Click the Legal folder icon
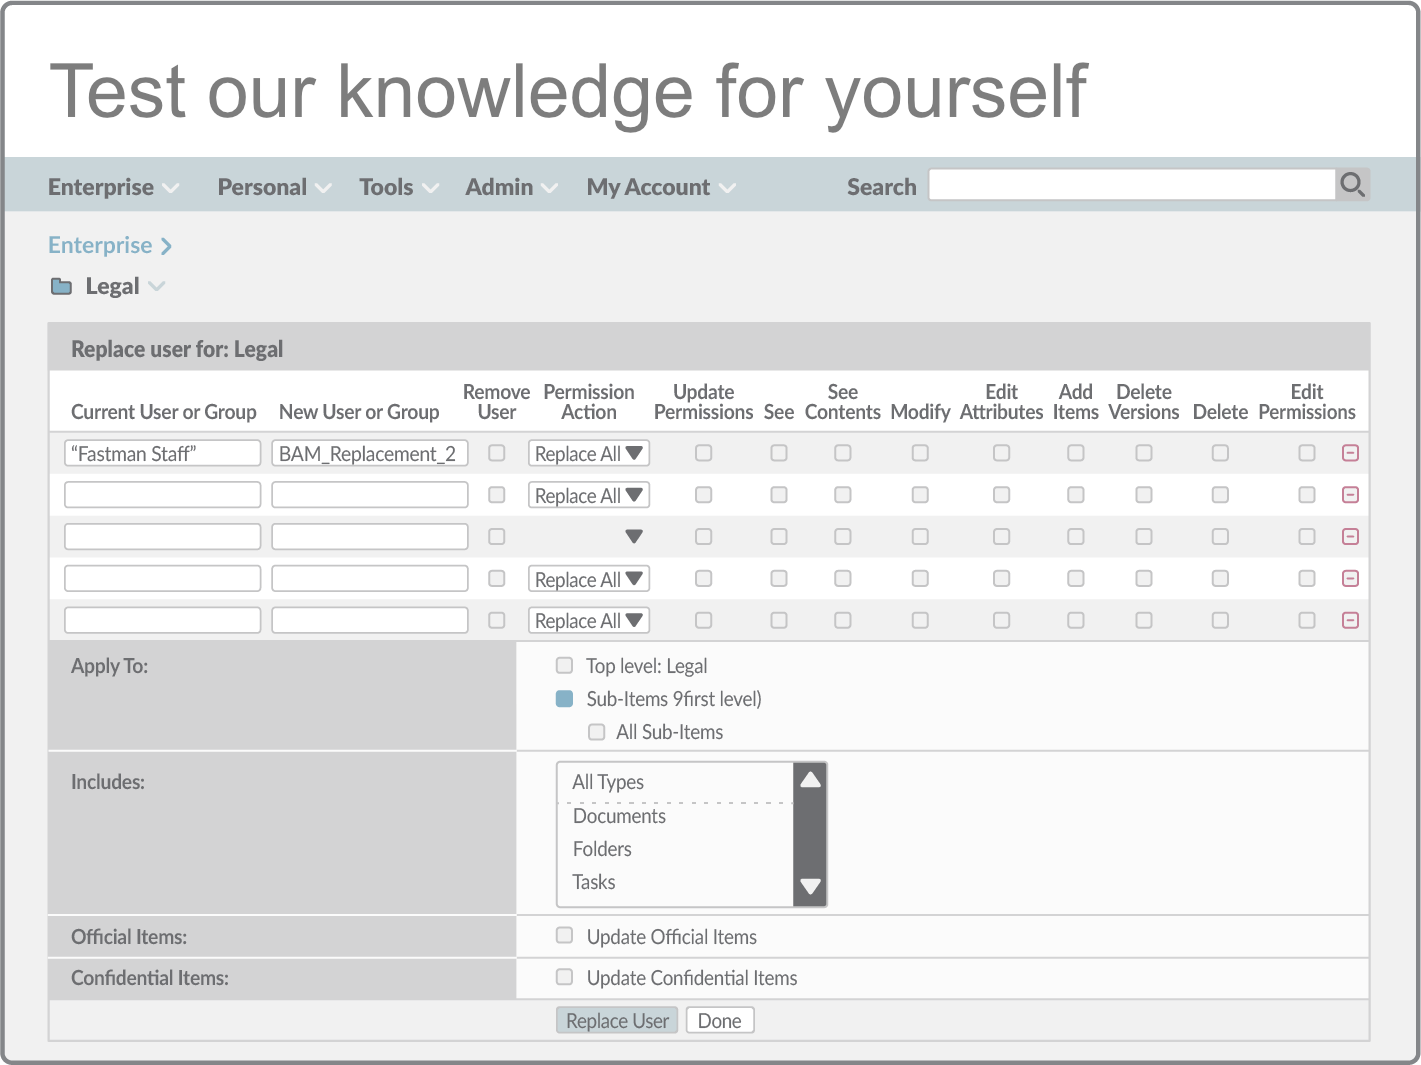This screenshot has height=1065, width=1421. click(62, 287)
